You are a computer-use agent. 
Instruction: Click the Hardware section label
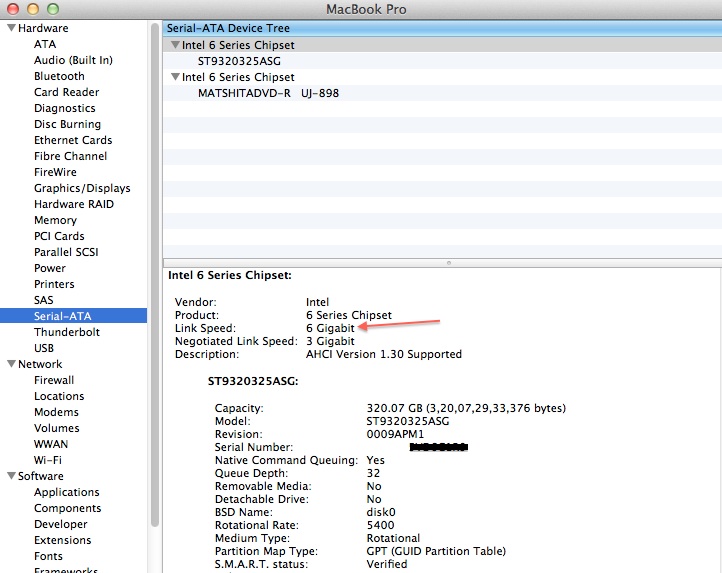click(43, 28)
